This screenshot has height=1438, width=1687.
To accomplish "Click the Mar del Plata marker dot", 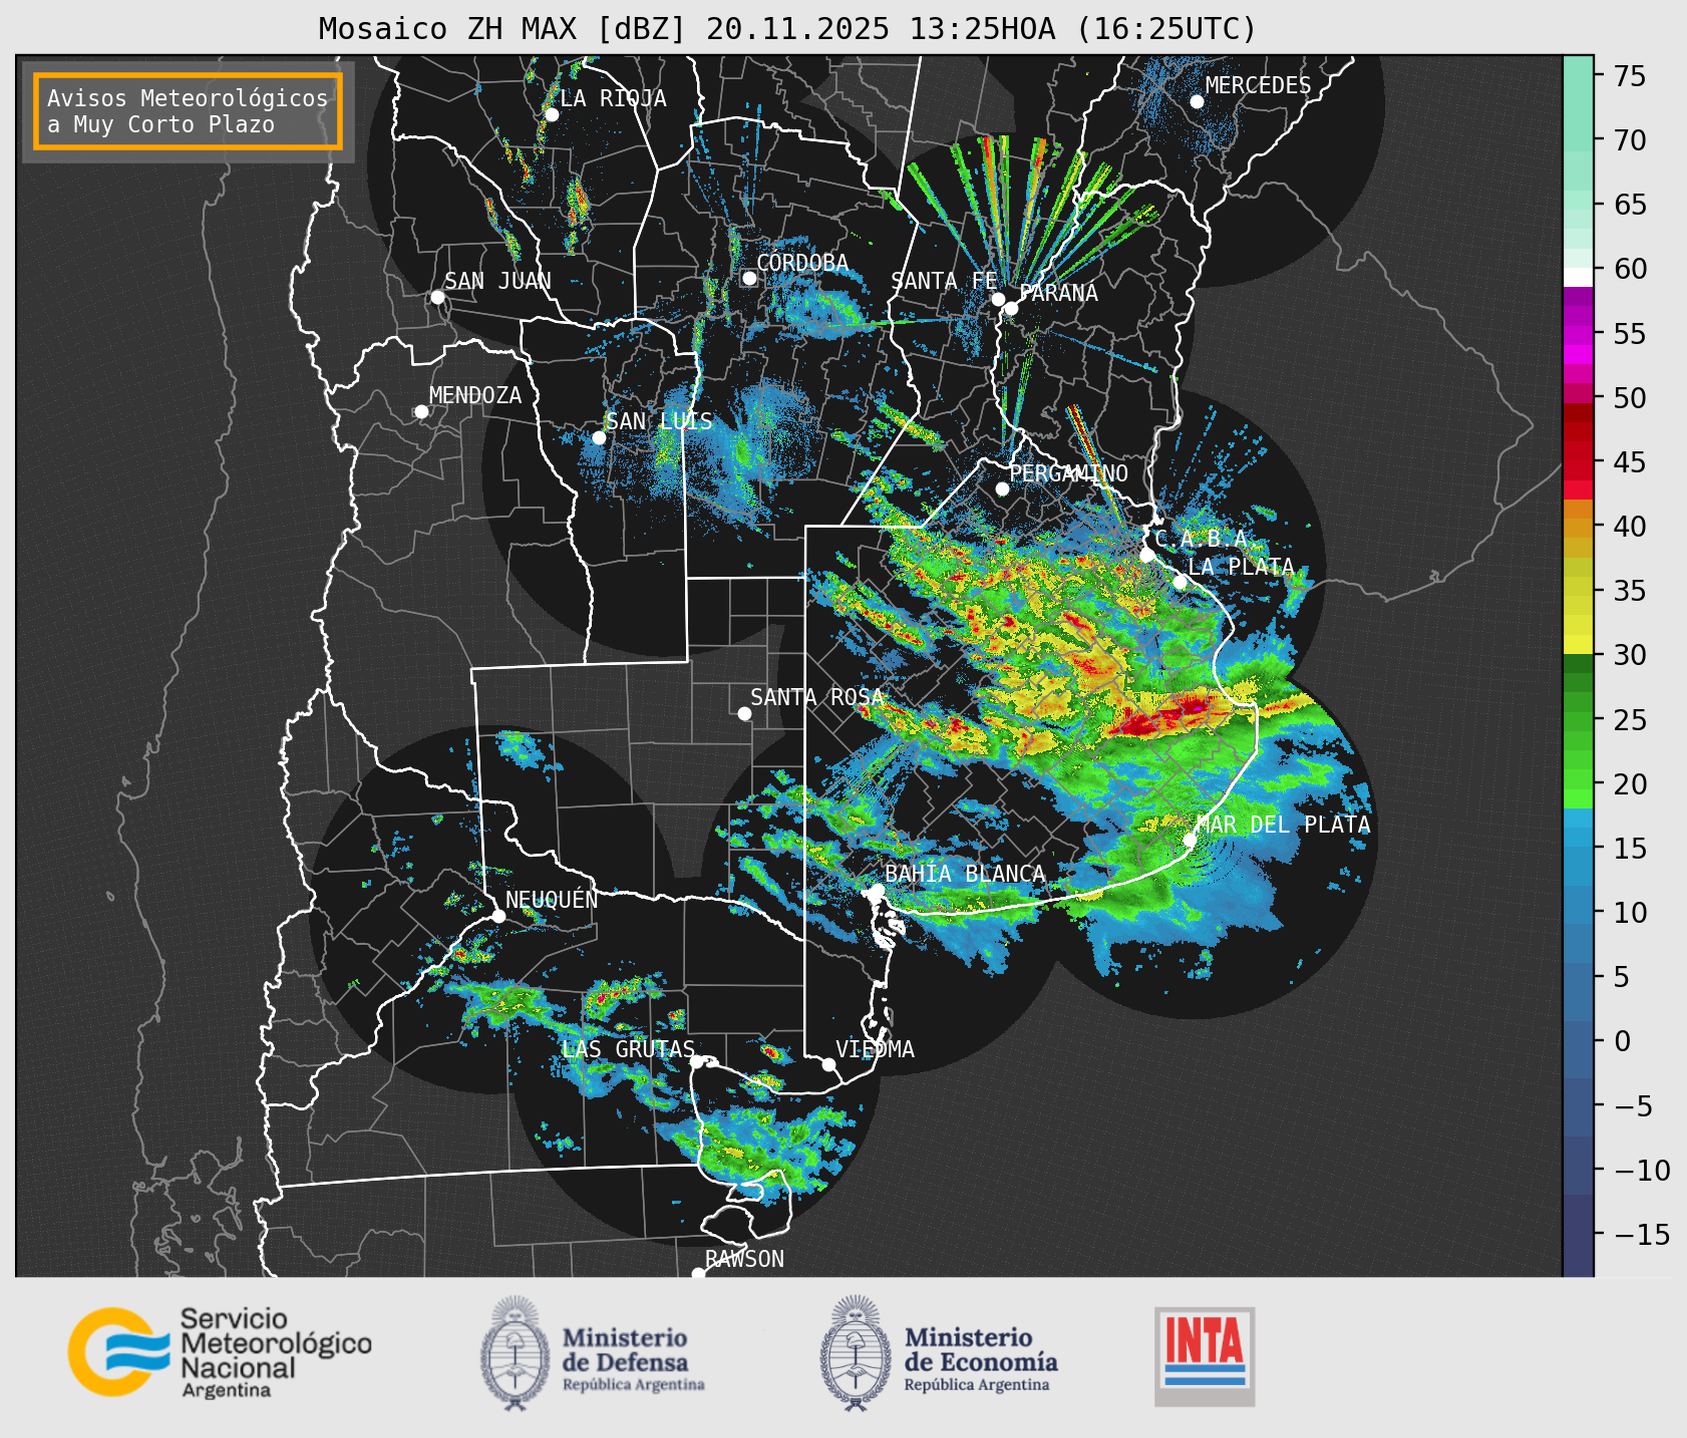I will click(1190, 840).
